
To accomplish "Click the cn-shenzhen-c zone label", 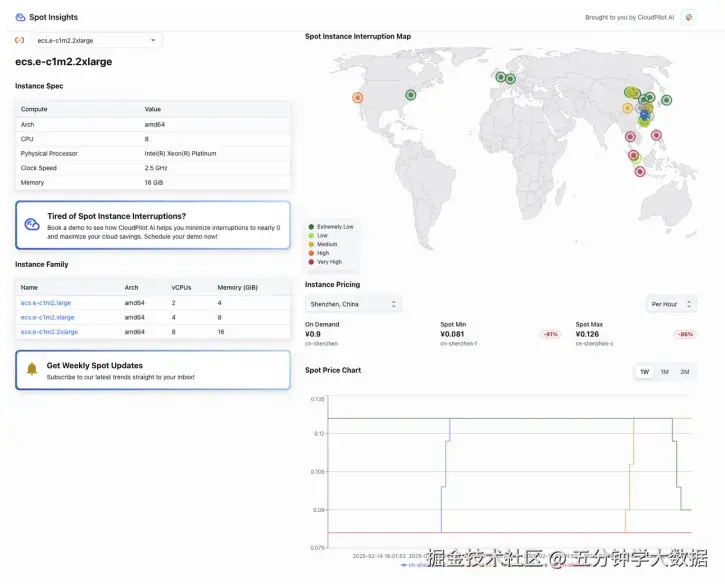I will (x=594, y=344).
